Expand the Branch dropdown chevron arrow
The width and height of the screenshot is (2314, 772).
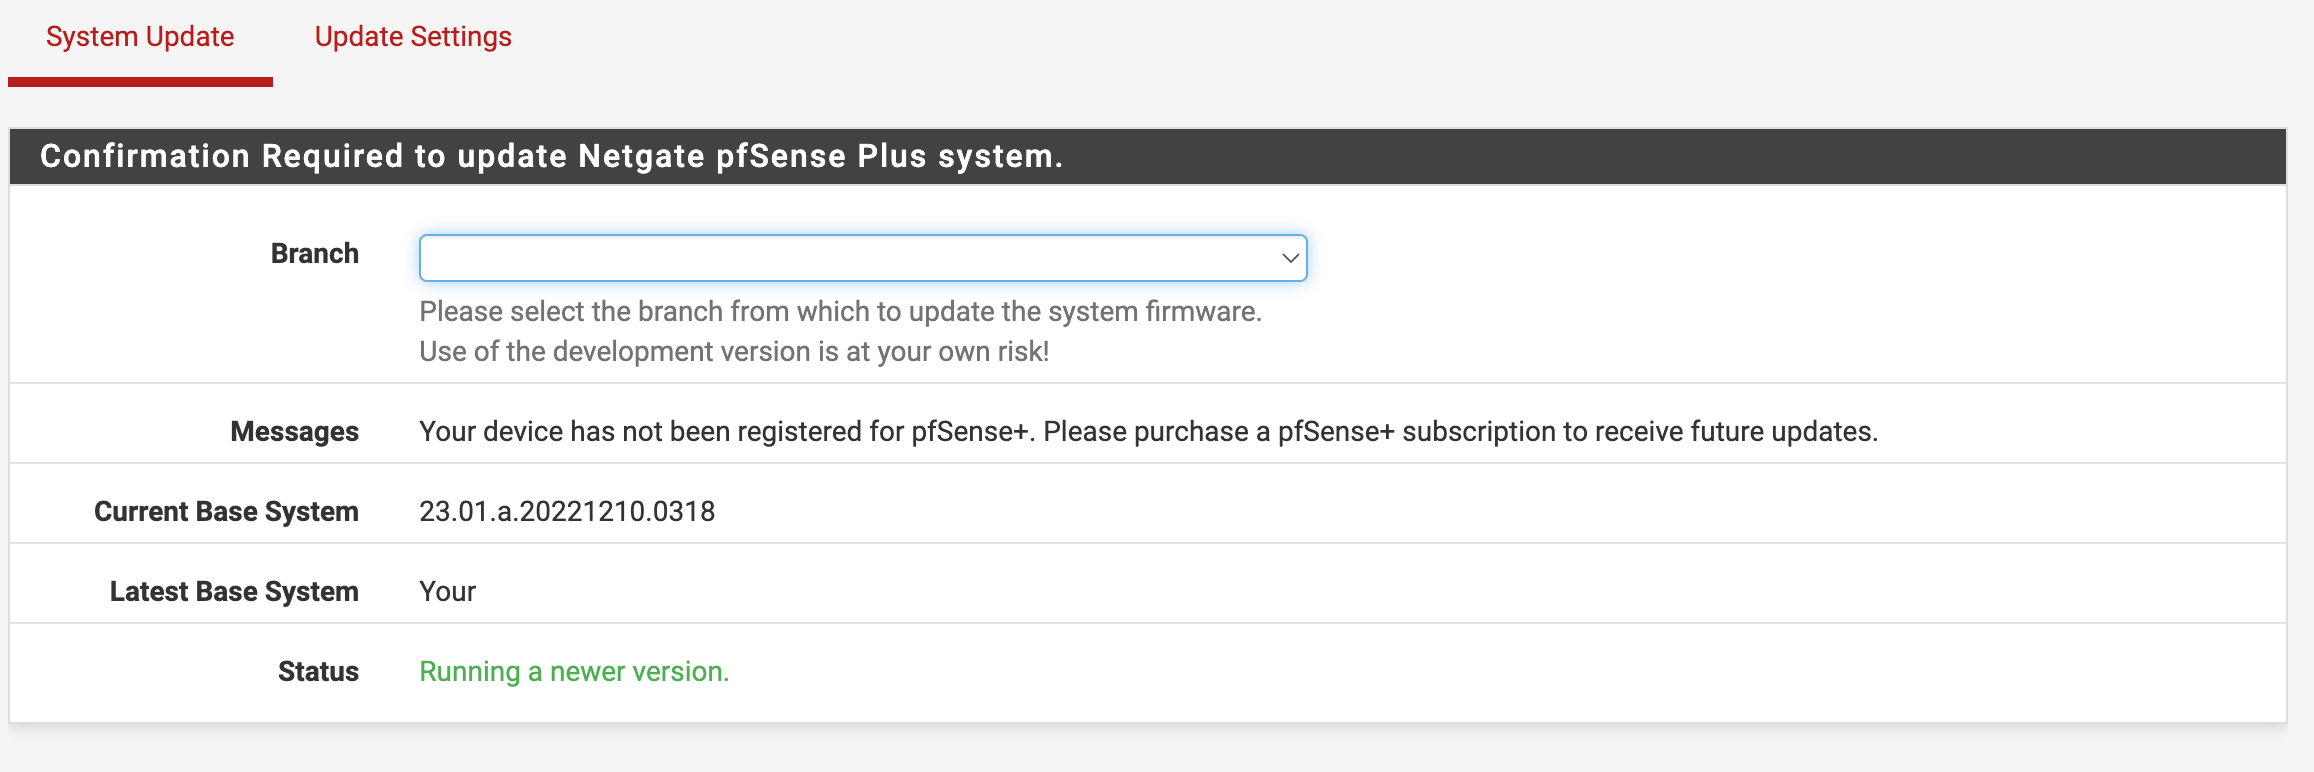point(1290,258)
